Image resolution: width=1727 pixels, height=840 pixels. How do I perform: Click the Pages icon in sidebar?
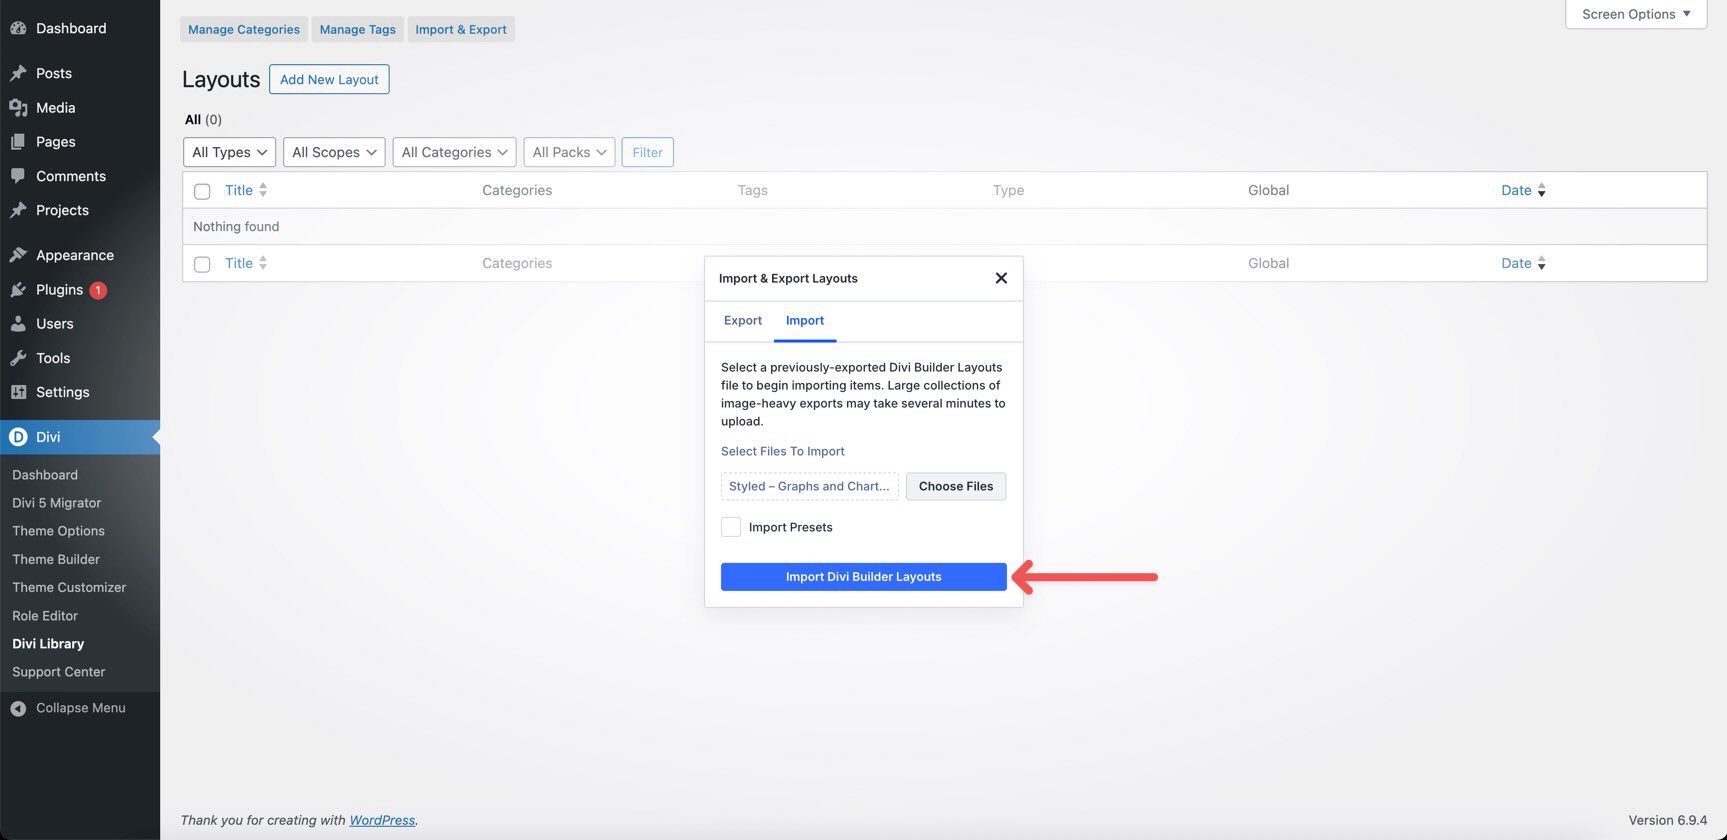click(x=18, y=142)
